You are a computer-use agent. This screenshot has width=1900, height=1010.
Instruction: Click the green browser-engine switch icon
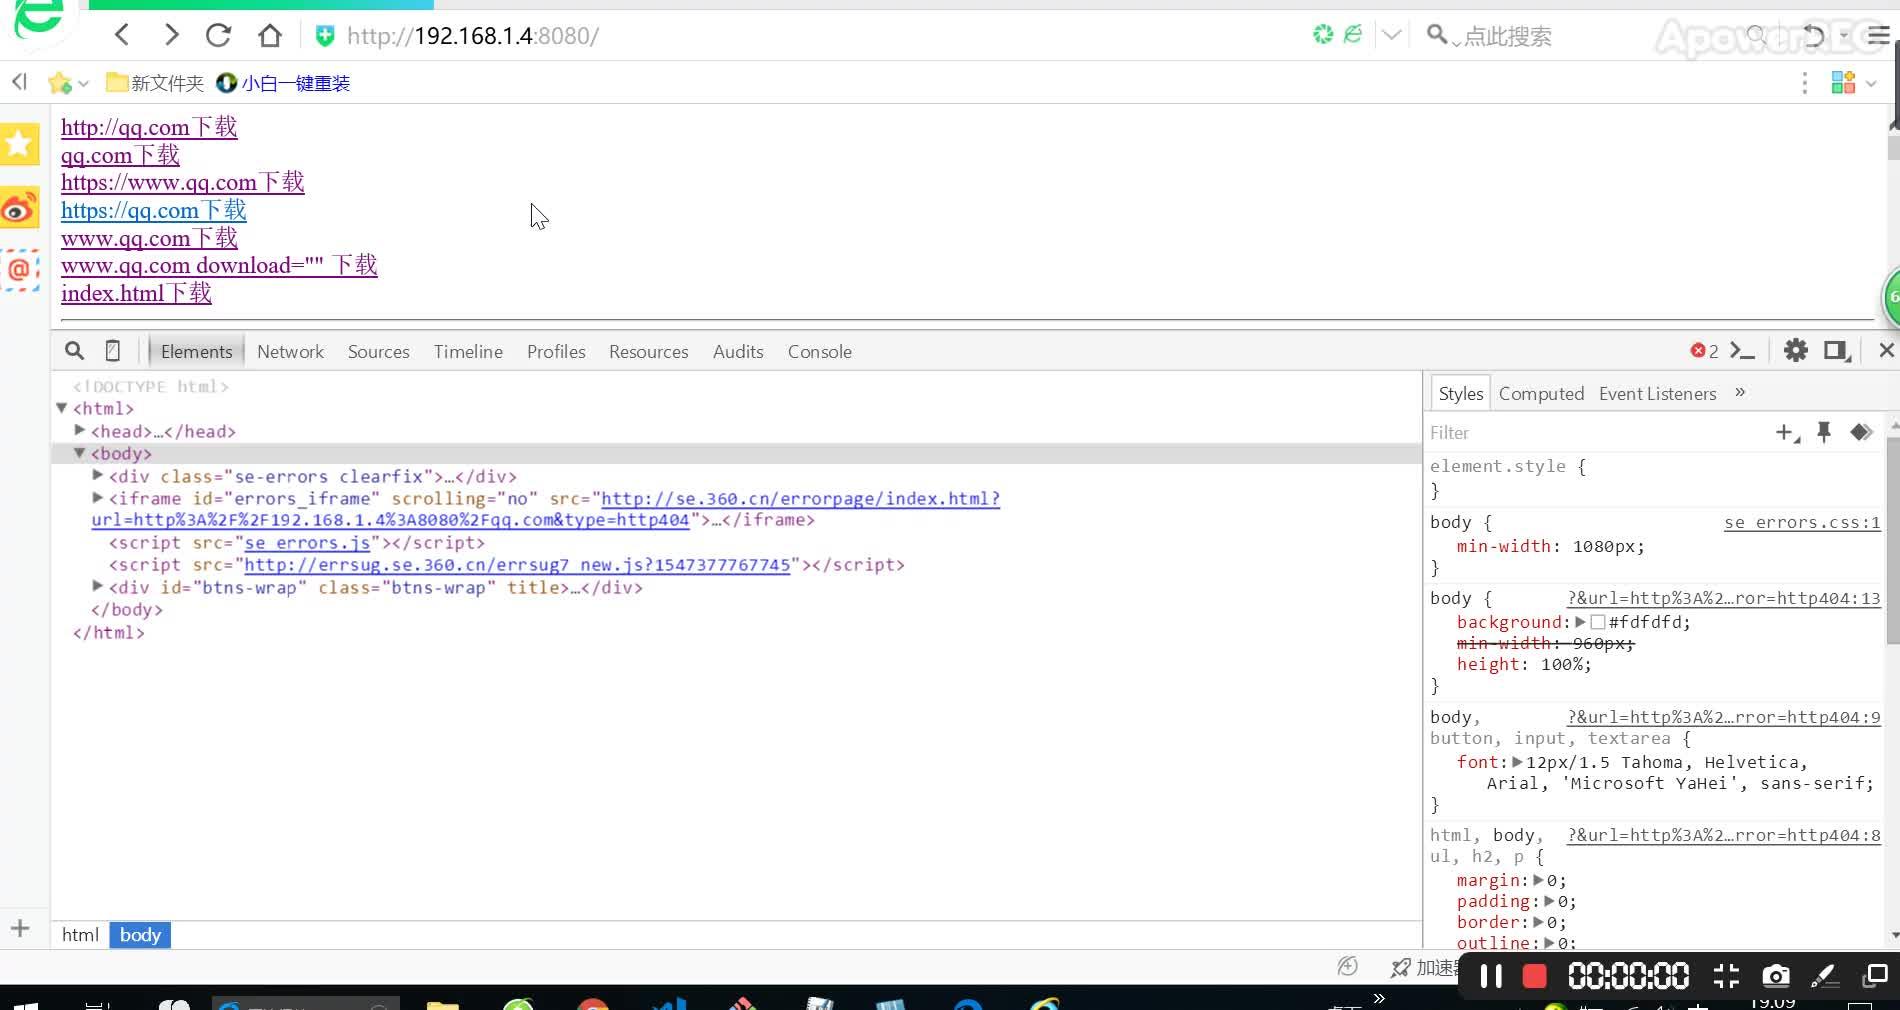[x=1353, y=35]
